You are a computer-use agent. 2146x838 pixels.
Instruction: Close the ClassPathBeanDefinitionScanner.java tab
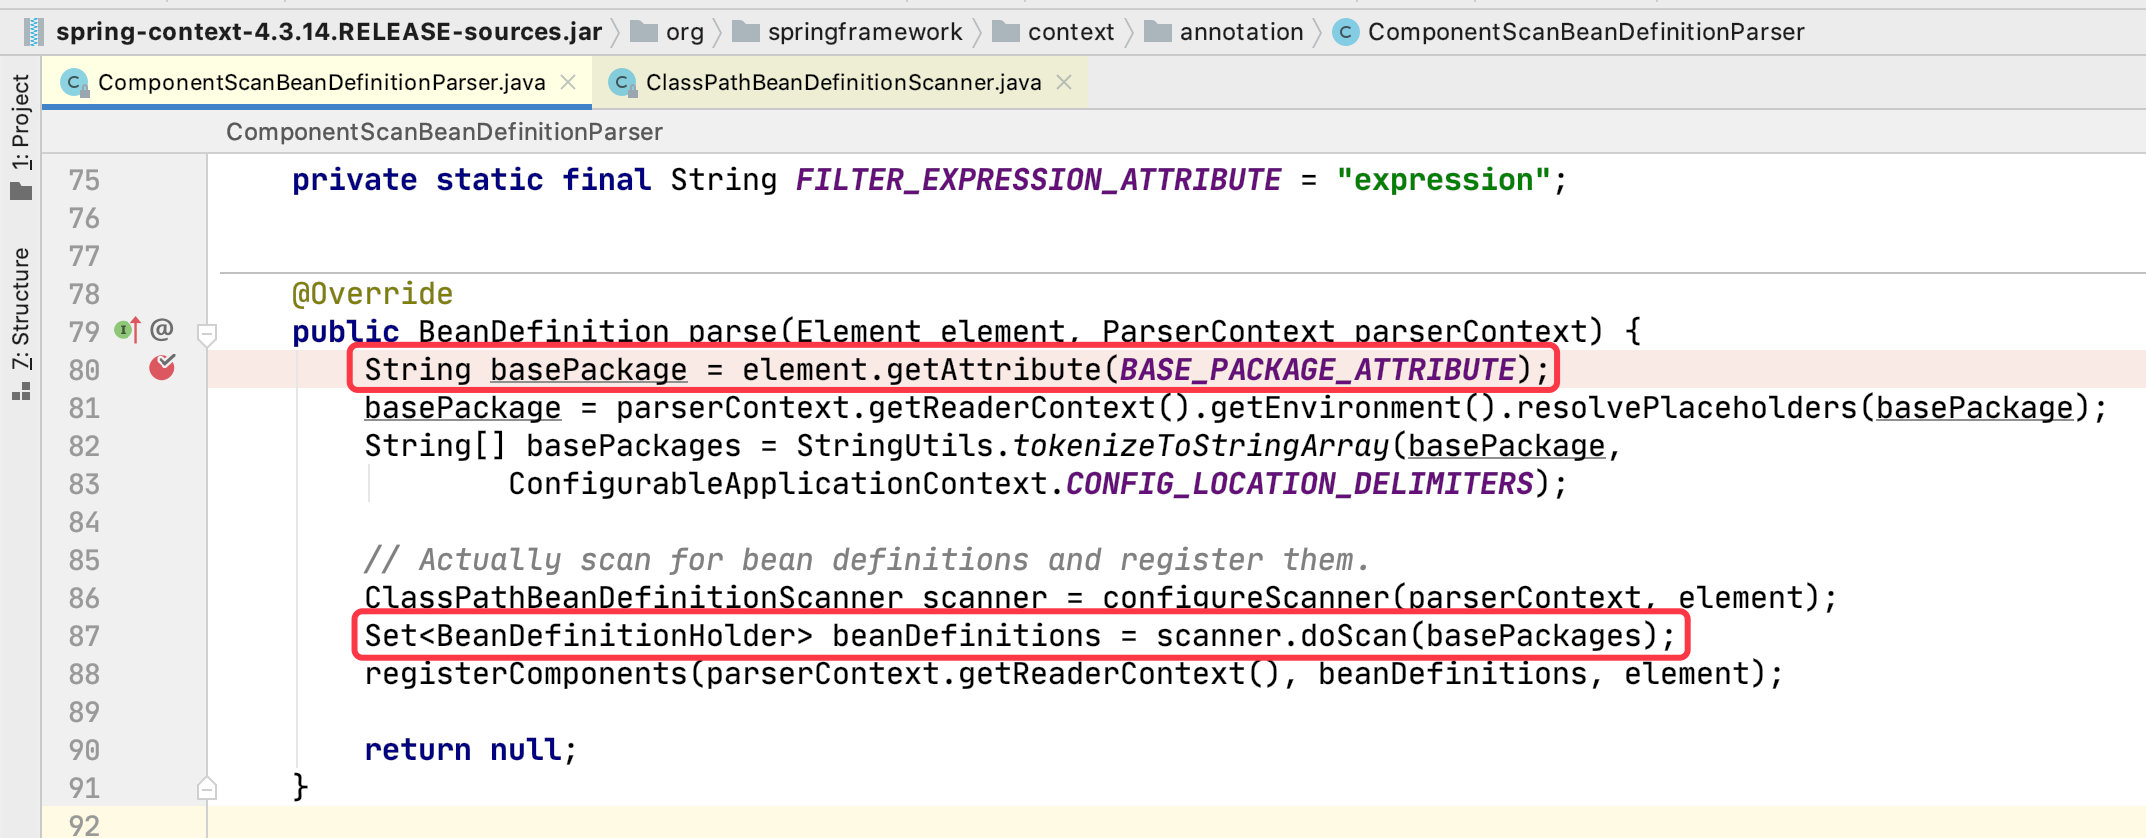[1064, 82]
